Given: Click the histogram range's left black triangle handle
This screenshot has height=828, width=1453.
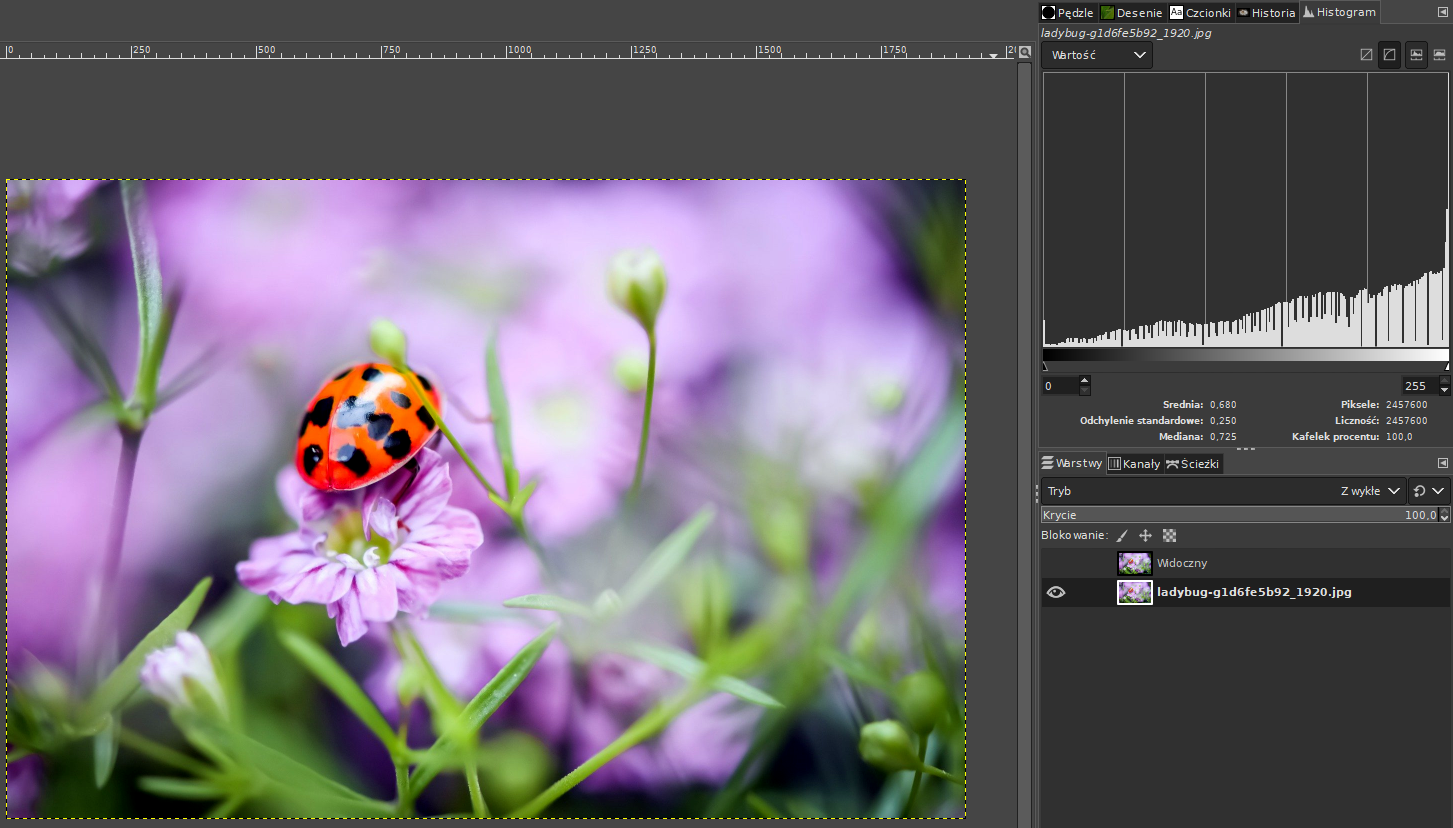Looking at the screenshot, I should [1045, 367].
